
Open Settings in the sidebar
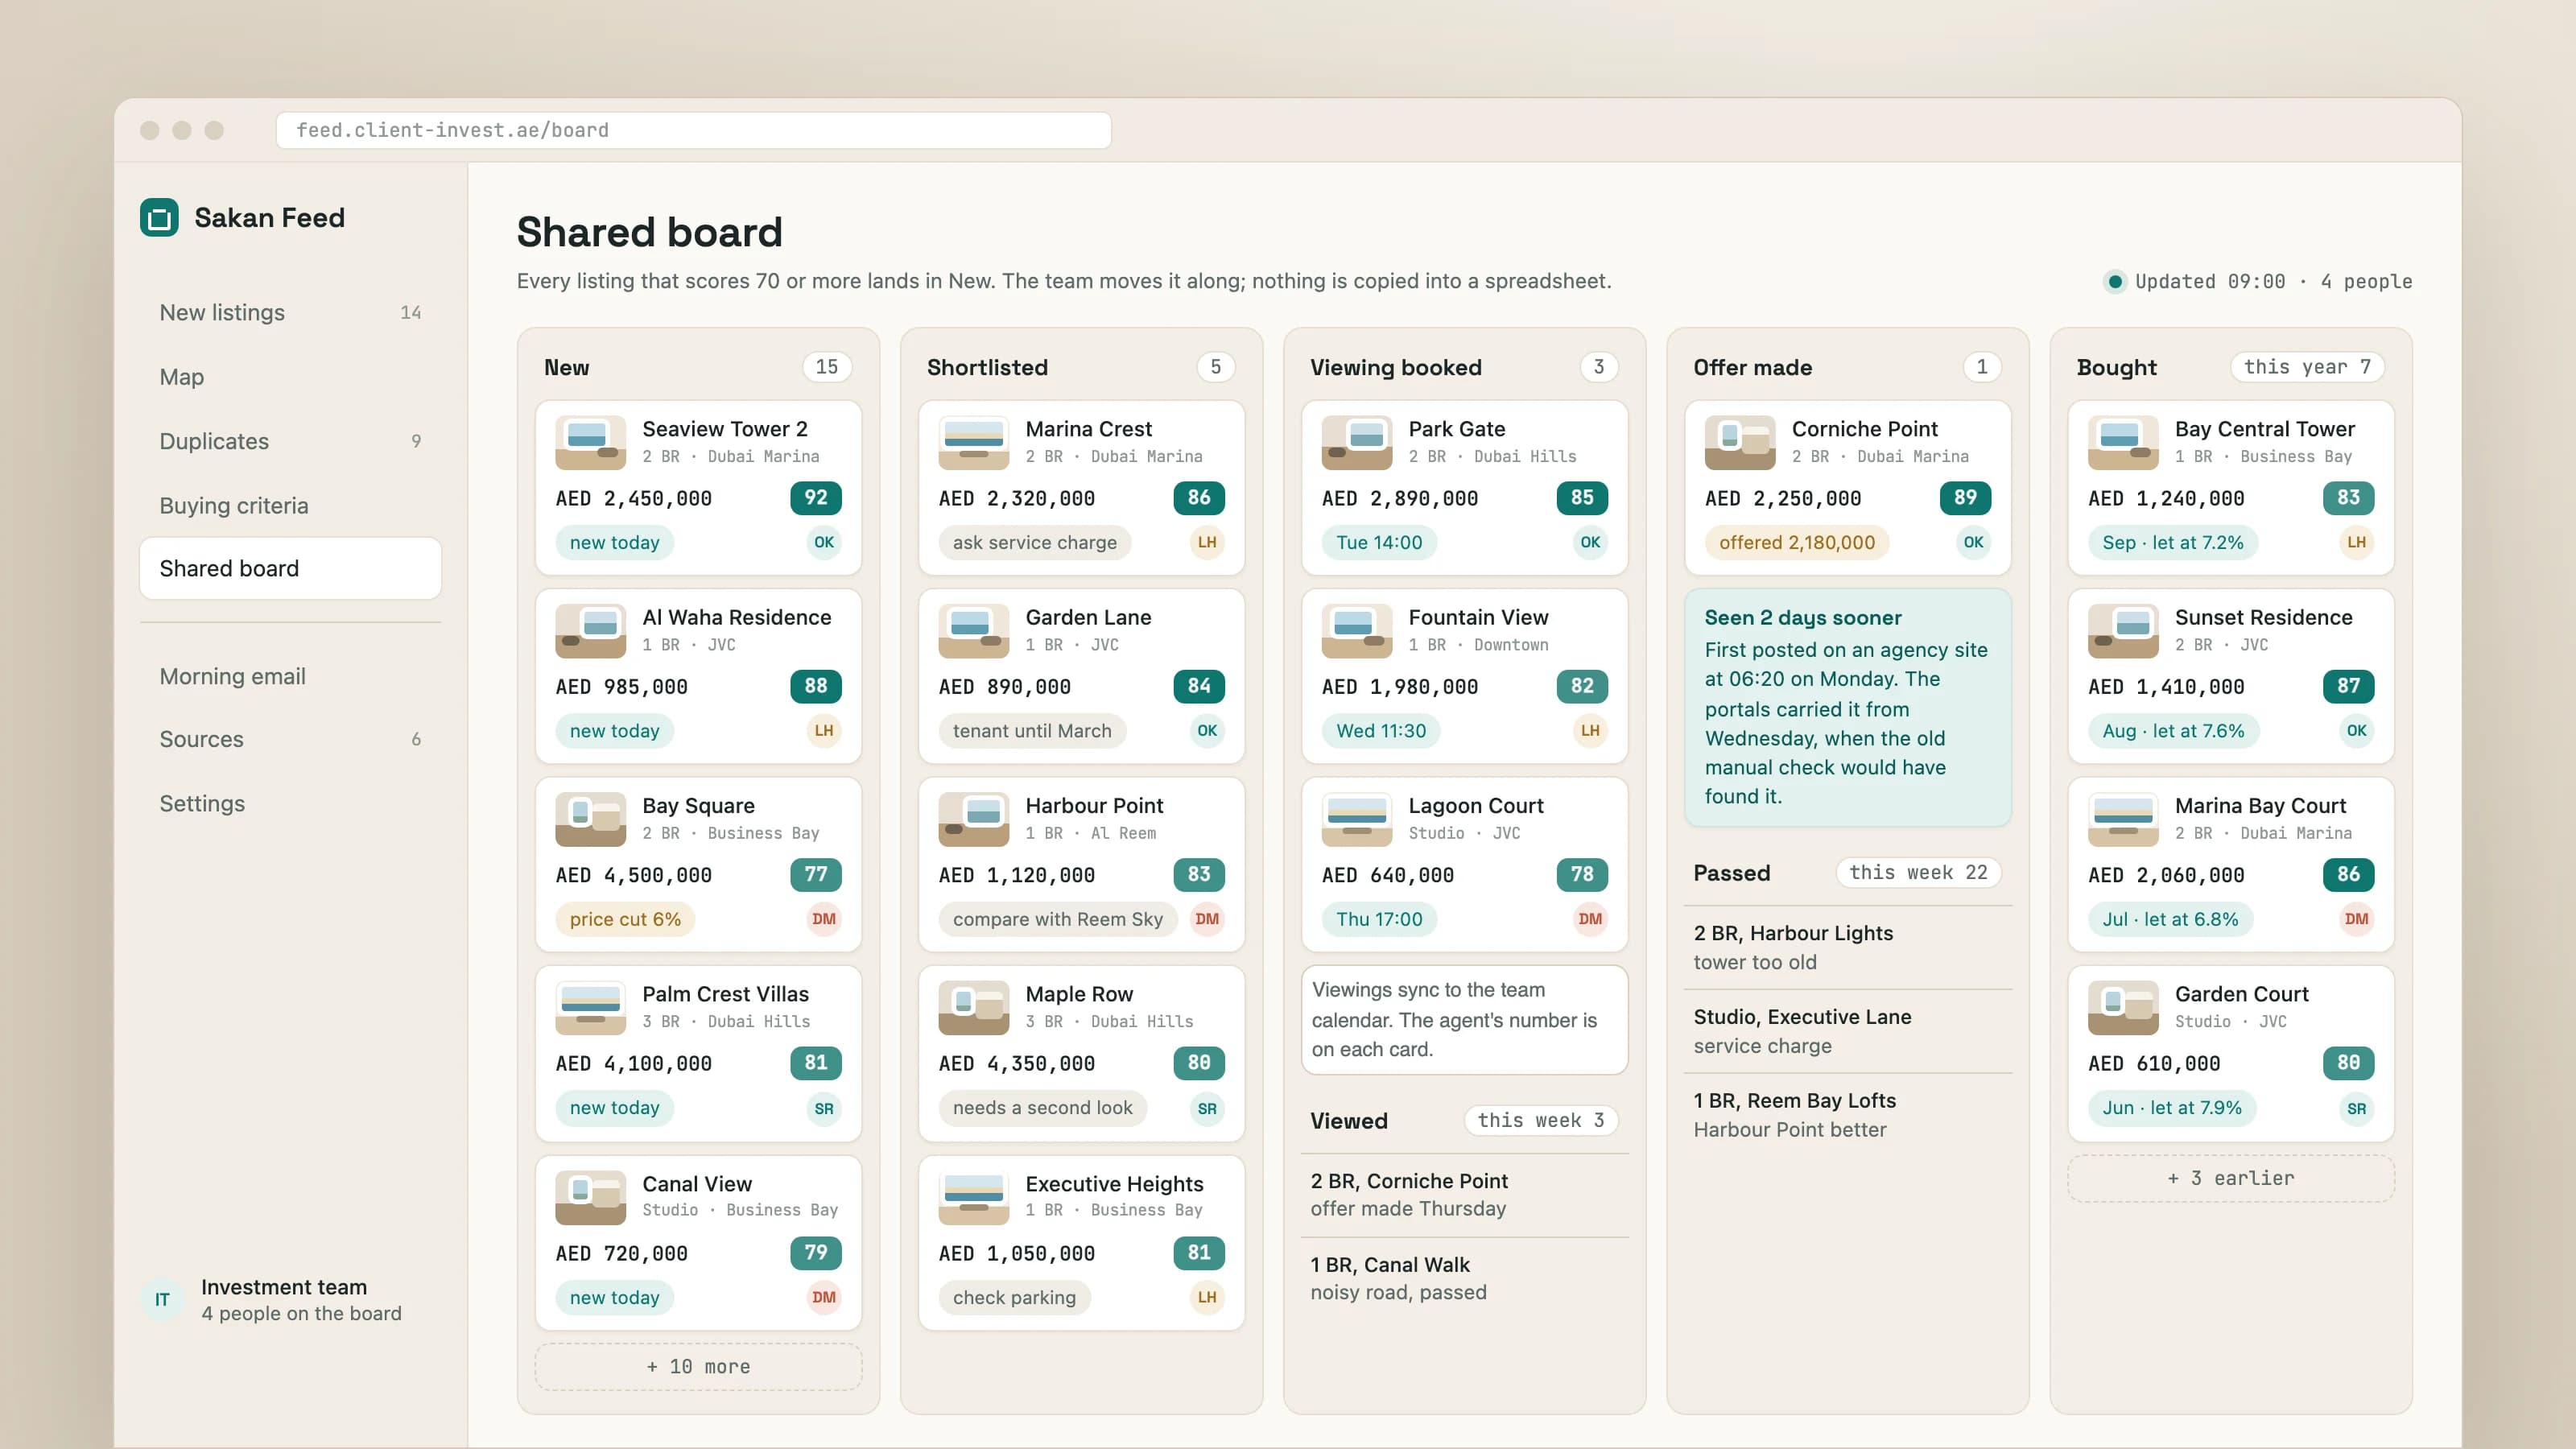(290, 803)
